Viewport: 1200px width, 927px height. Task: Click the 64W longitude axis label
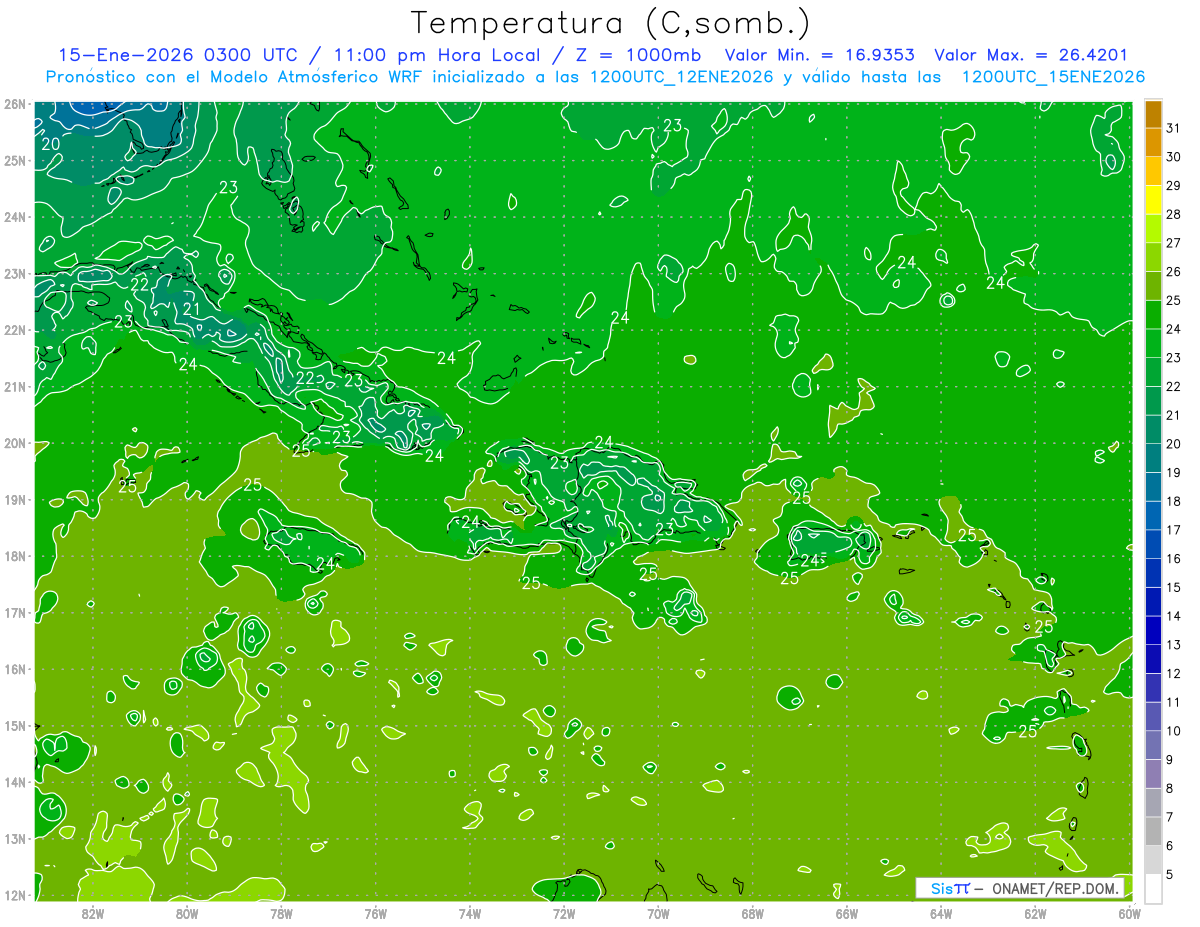click(940, 913)
